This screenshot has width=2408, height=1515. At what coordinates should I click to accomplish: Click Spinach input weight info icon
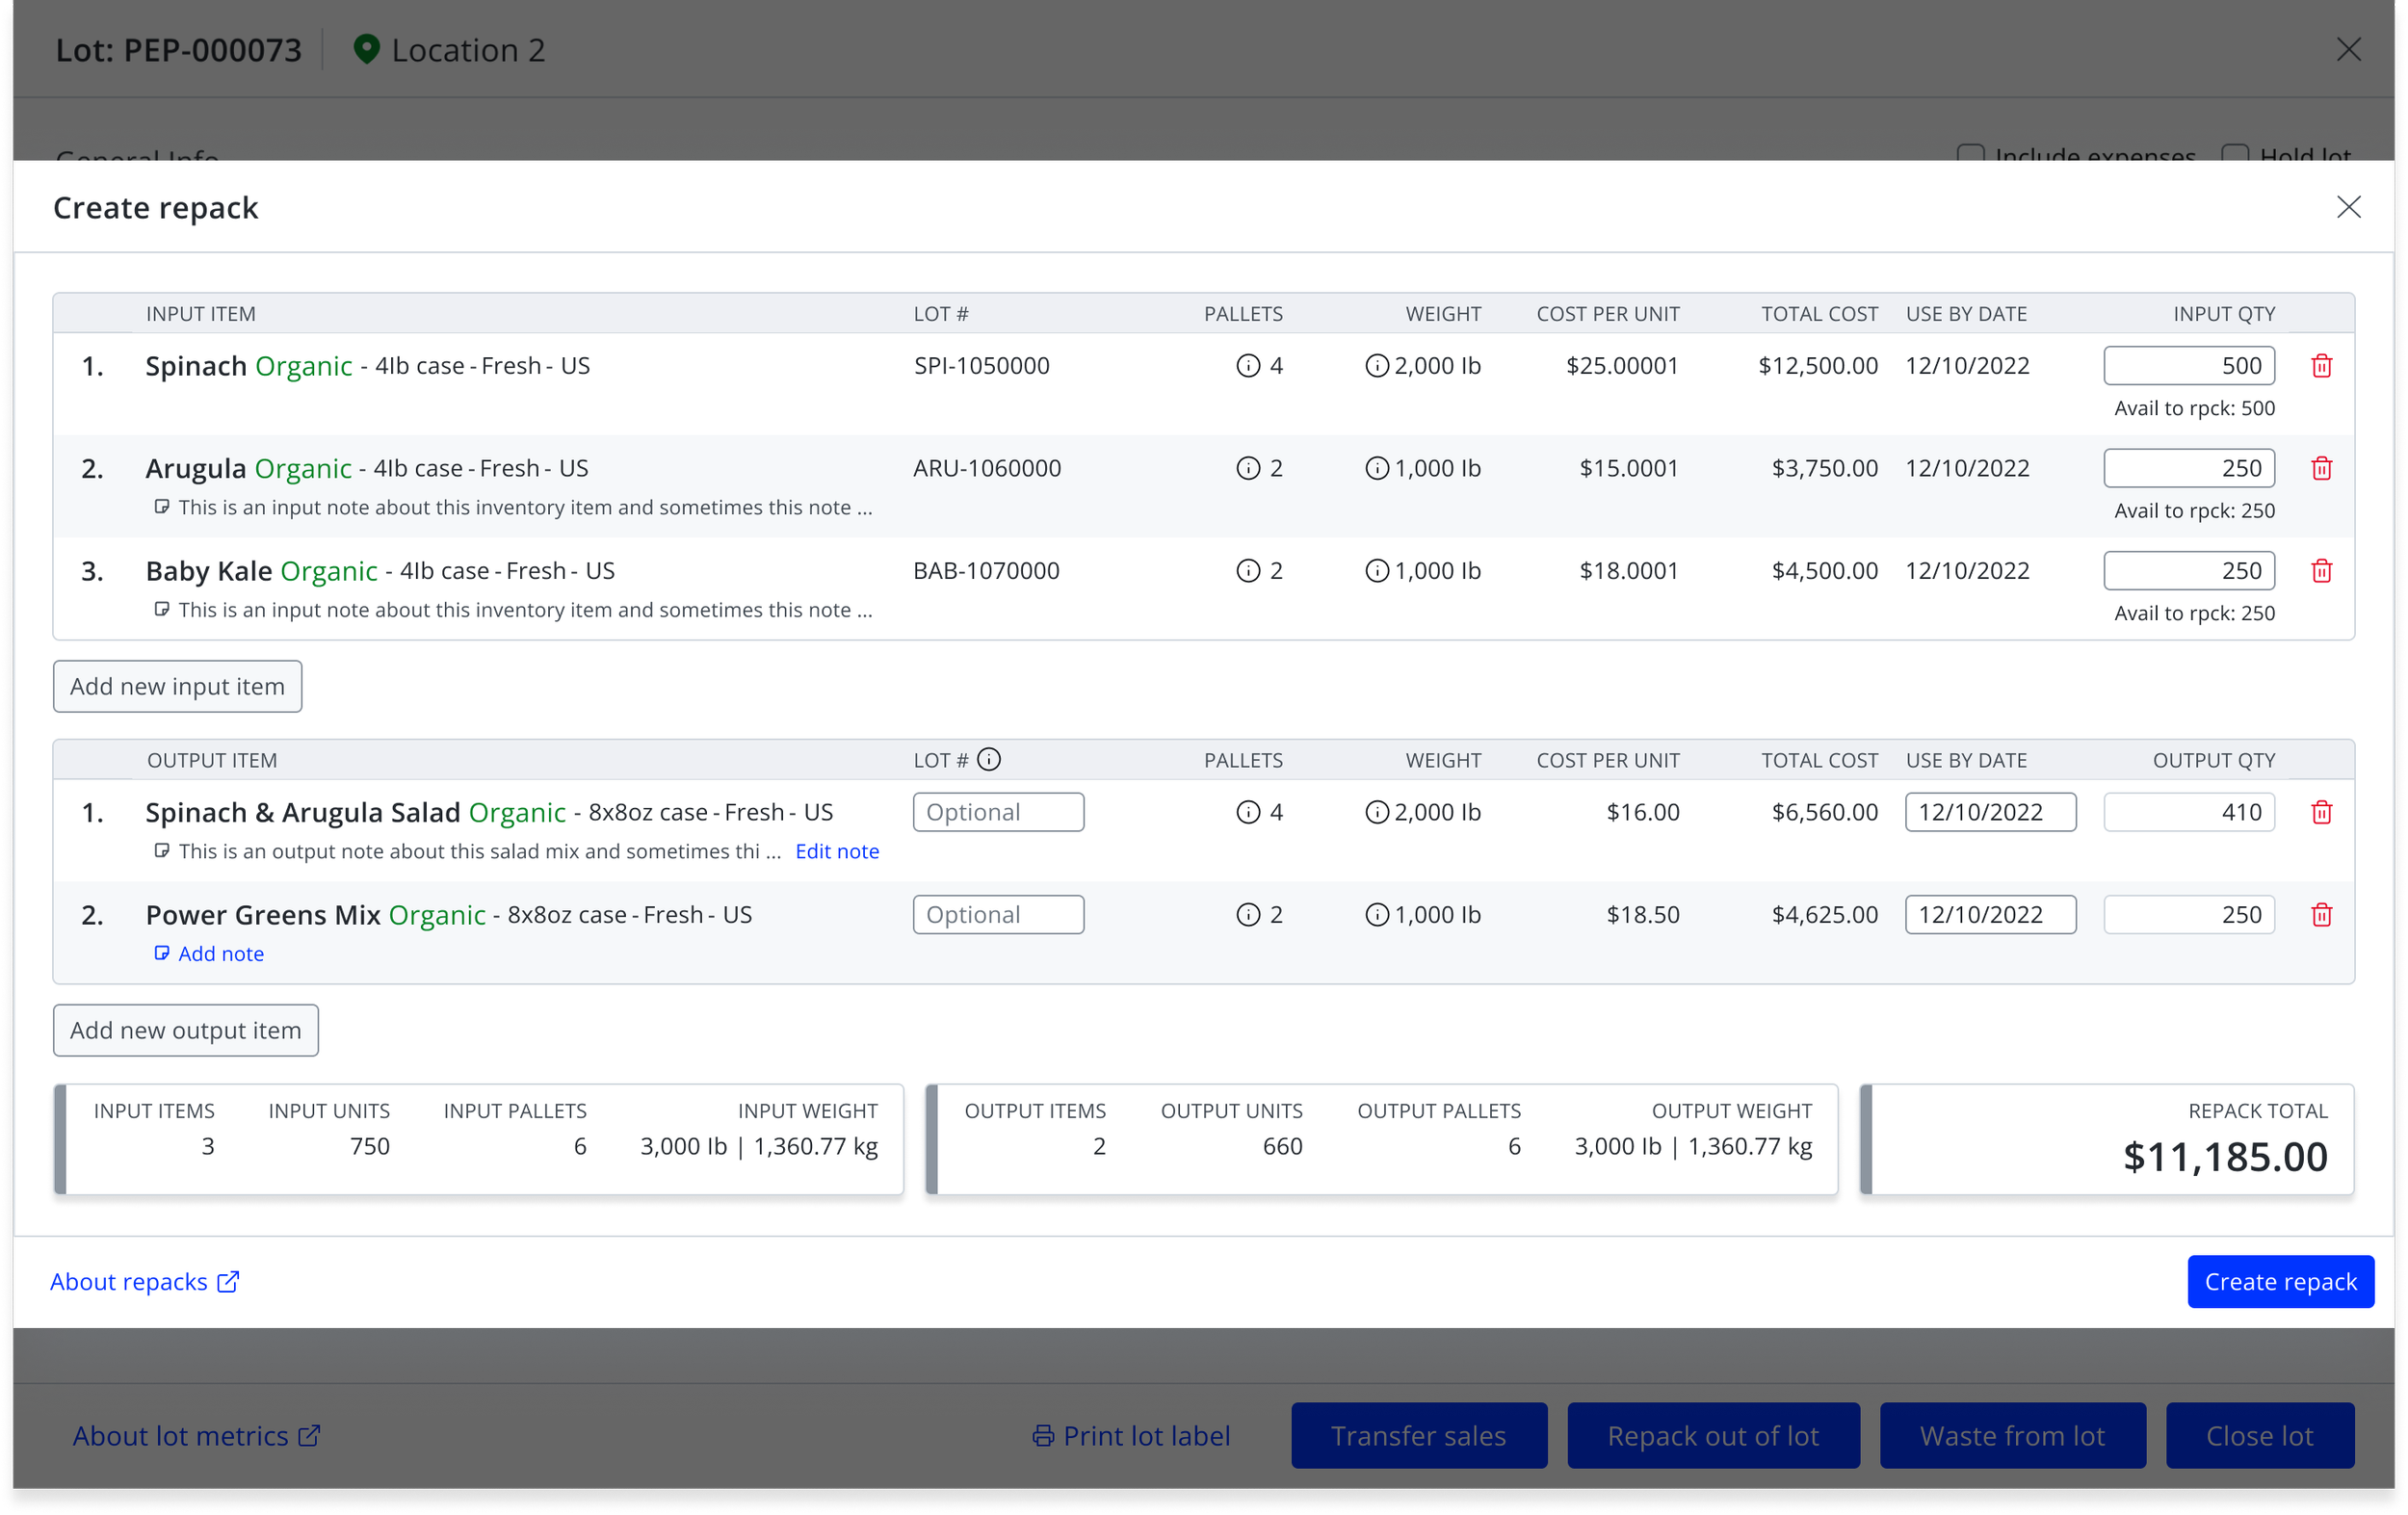pyautogui.click(x=1376, y=366)
